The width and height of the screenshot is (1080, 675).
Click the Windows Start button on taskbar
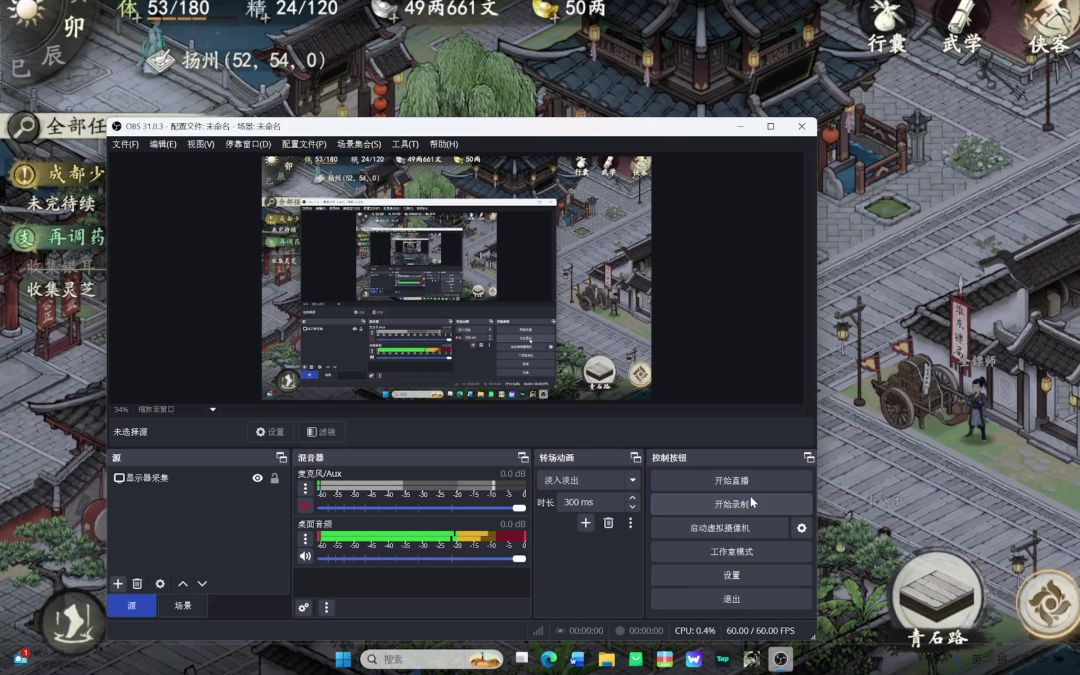[343, 659]
